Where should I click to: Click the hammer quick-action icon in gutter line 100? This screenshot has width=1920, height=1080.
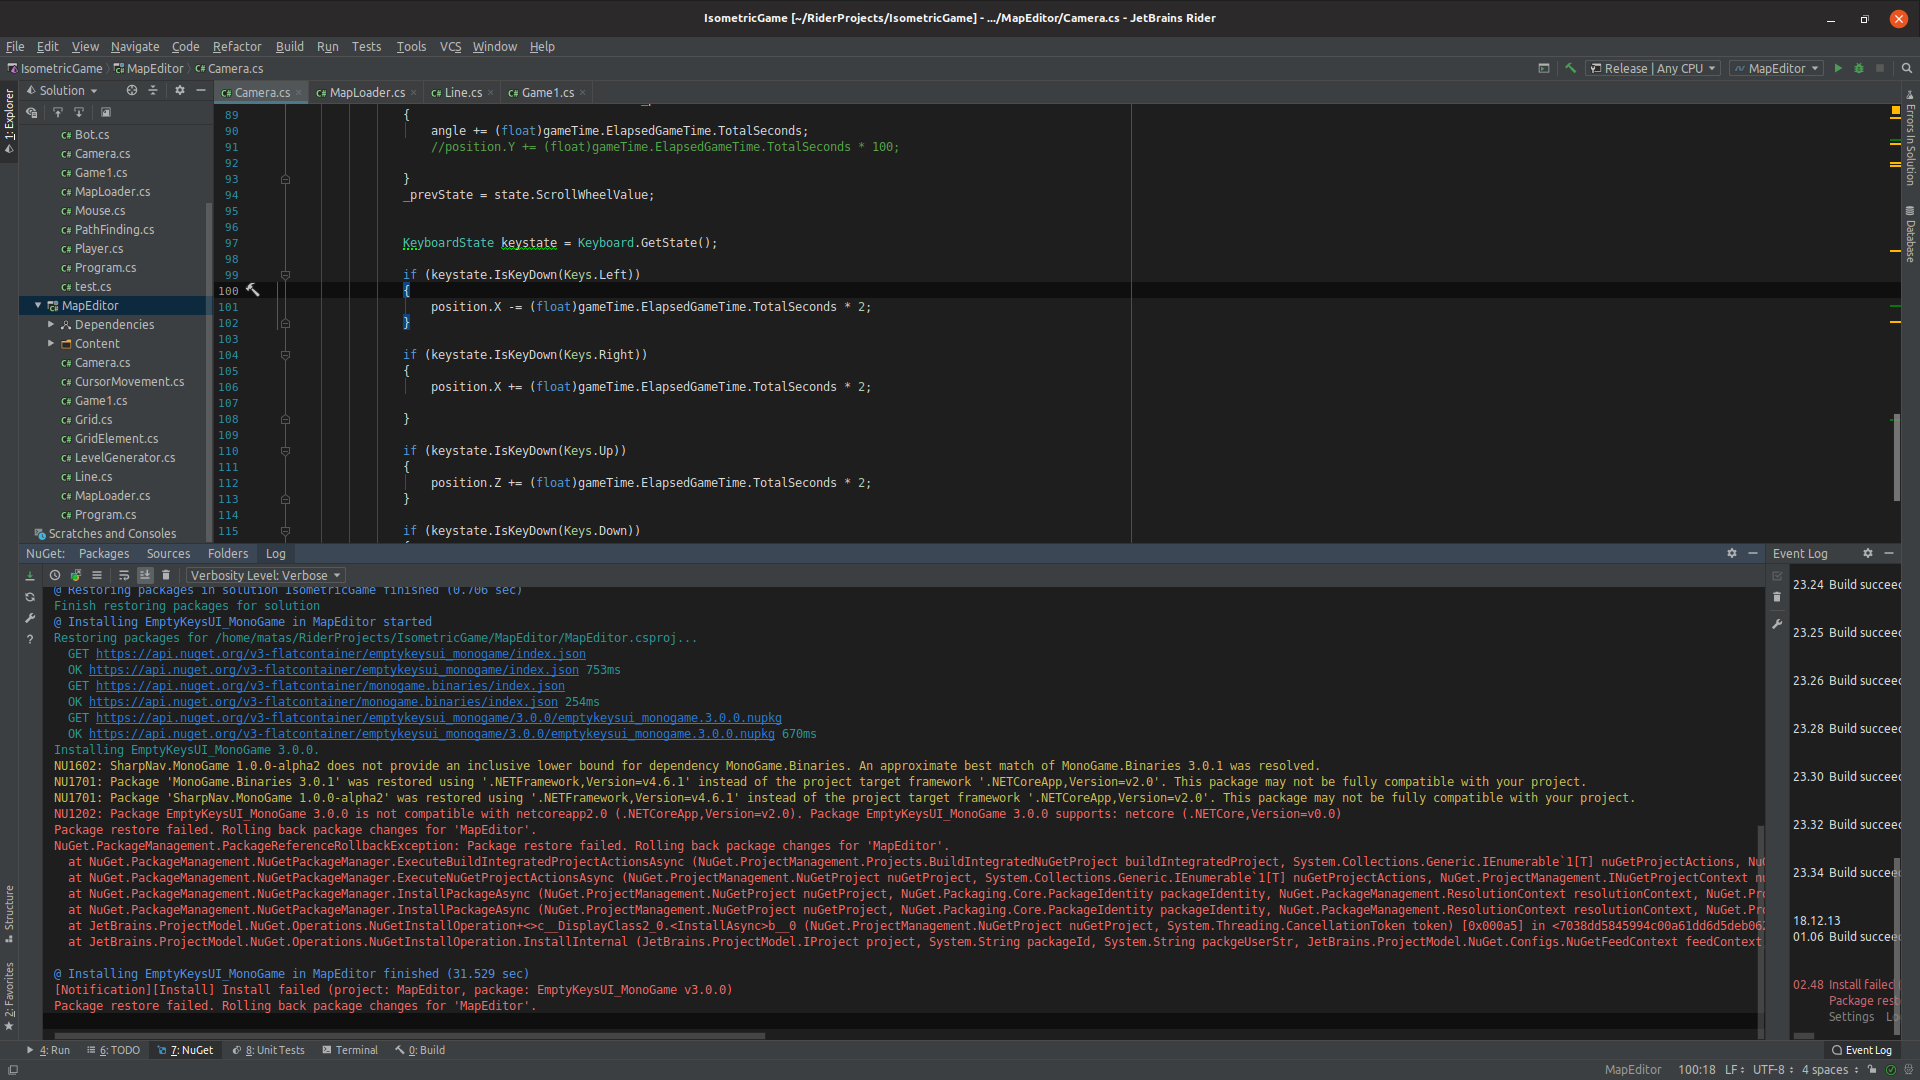pos(253,290)
